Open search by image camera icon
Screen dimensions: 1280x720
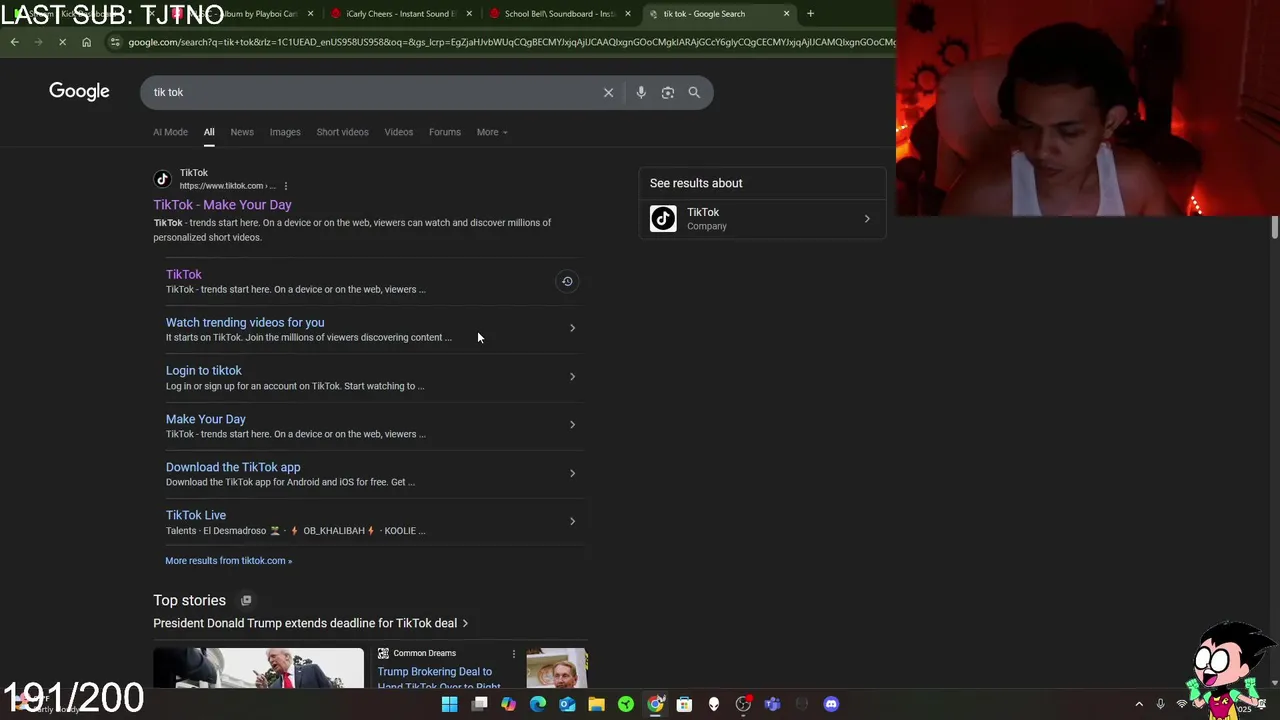668,92
